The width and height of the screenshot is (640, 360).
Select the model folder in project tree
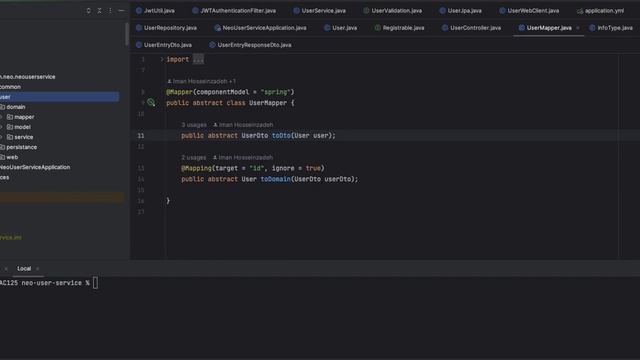tap(22, 127)
